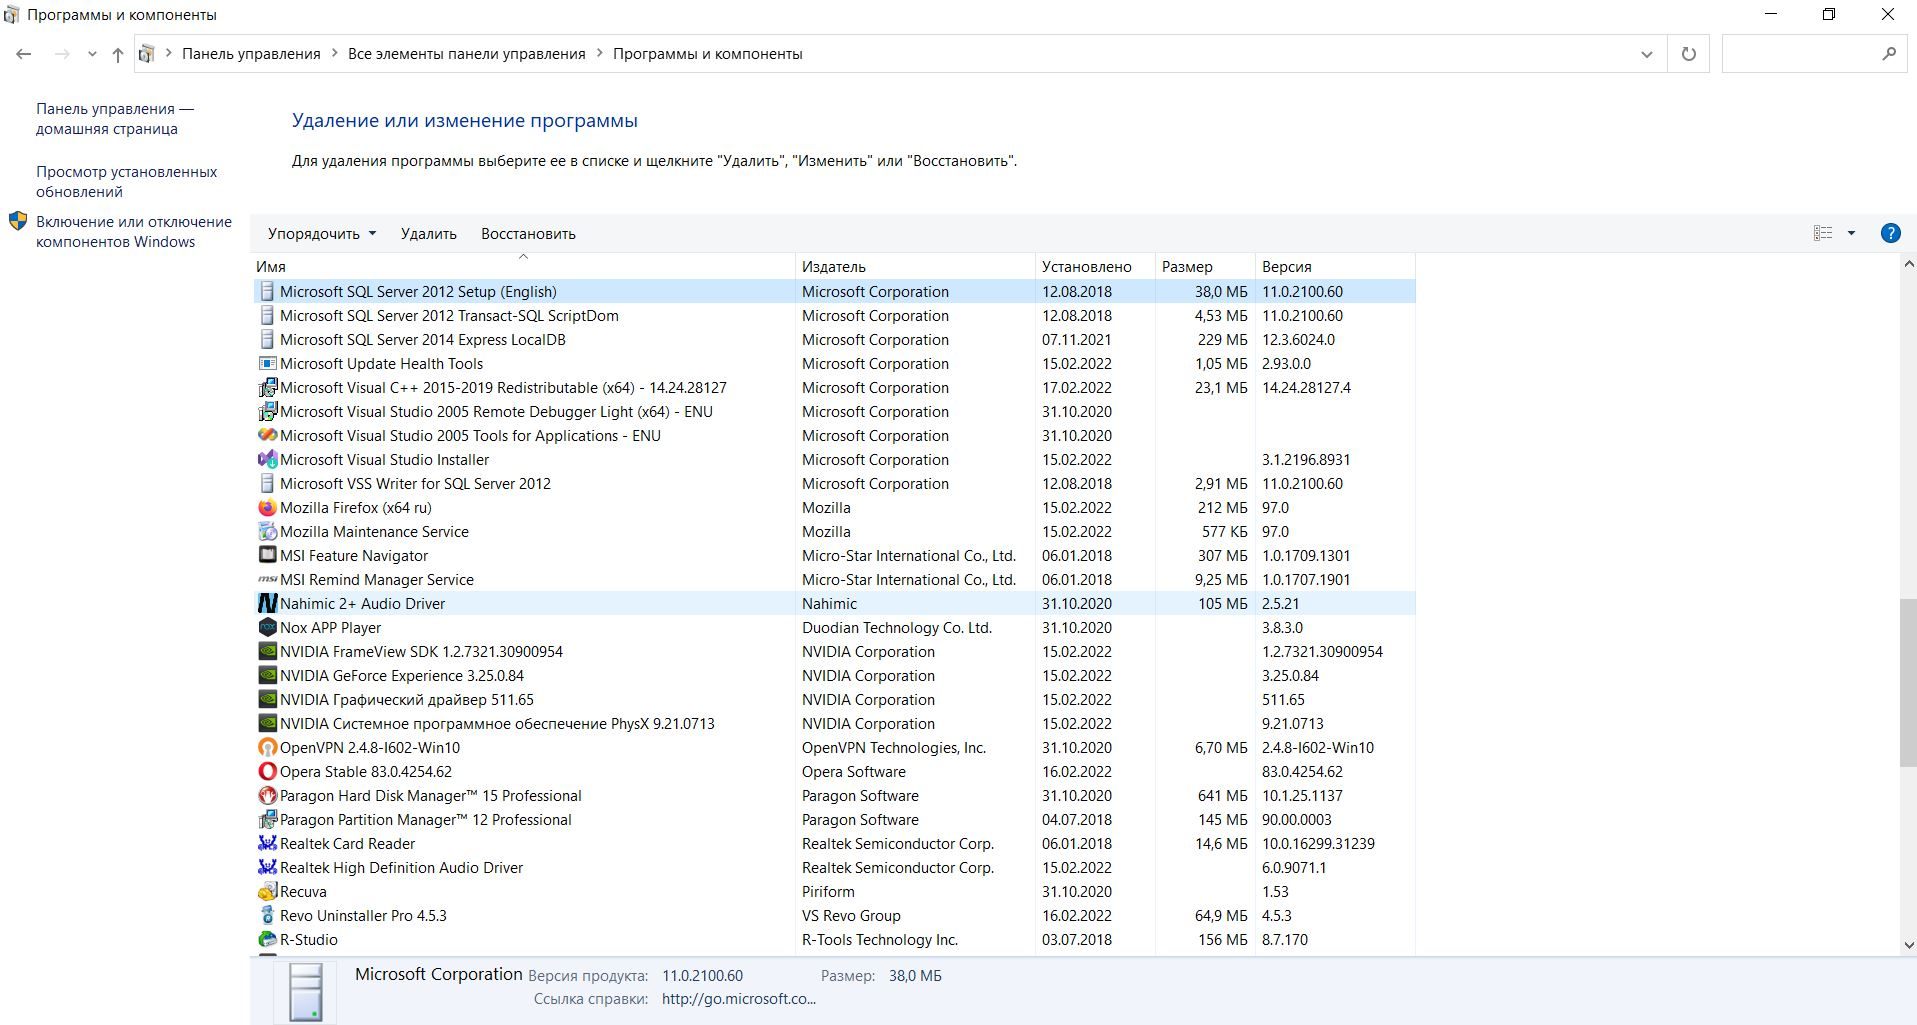Viewport: 1917px width, 1025px height.
Task: Click the Удалить toolbar button
Action: tap(428, 234)
